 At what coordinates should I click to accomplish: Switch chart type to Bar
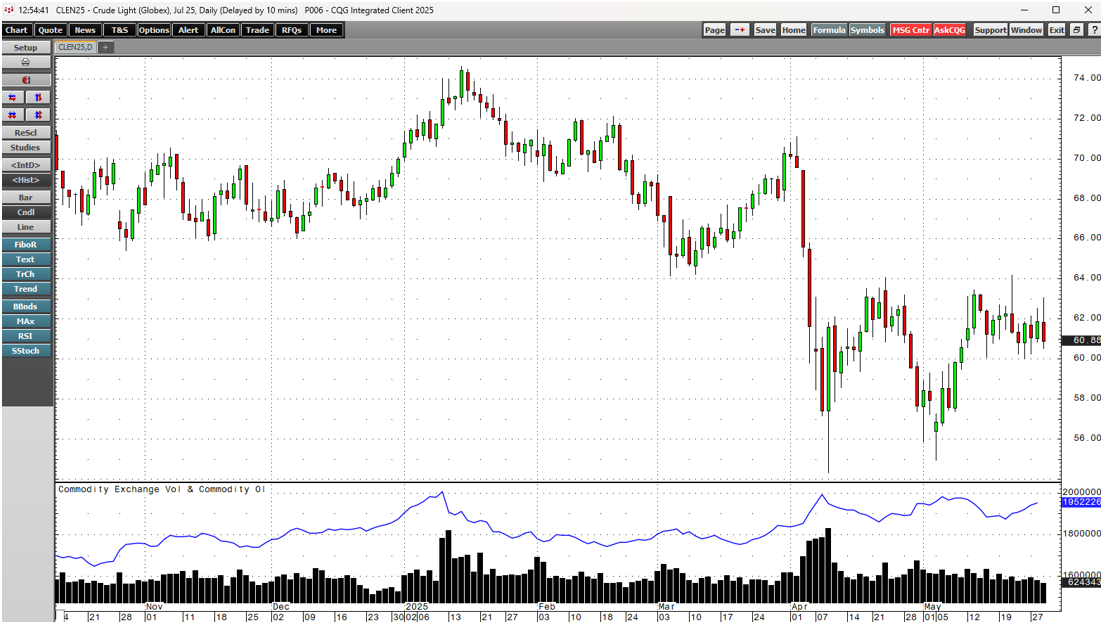click(25, 198)
